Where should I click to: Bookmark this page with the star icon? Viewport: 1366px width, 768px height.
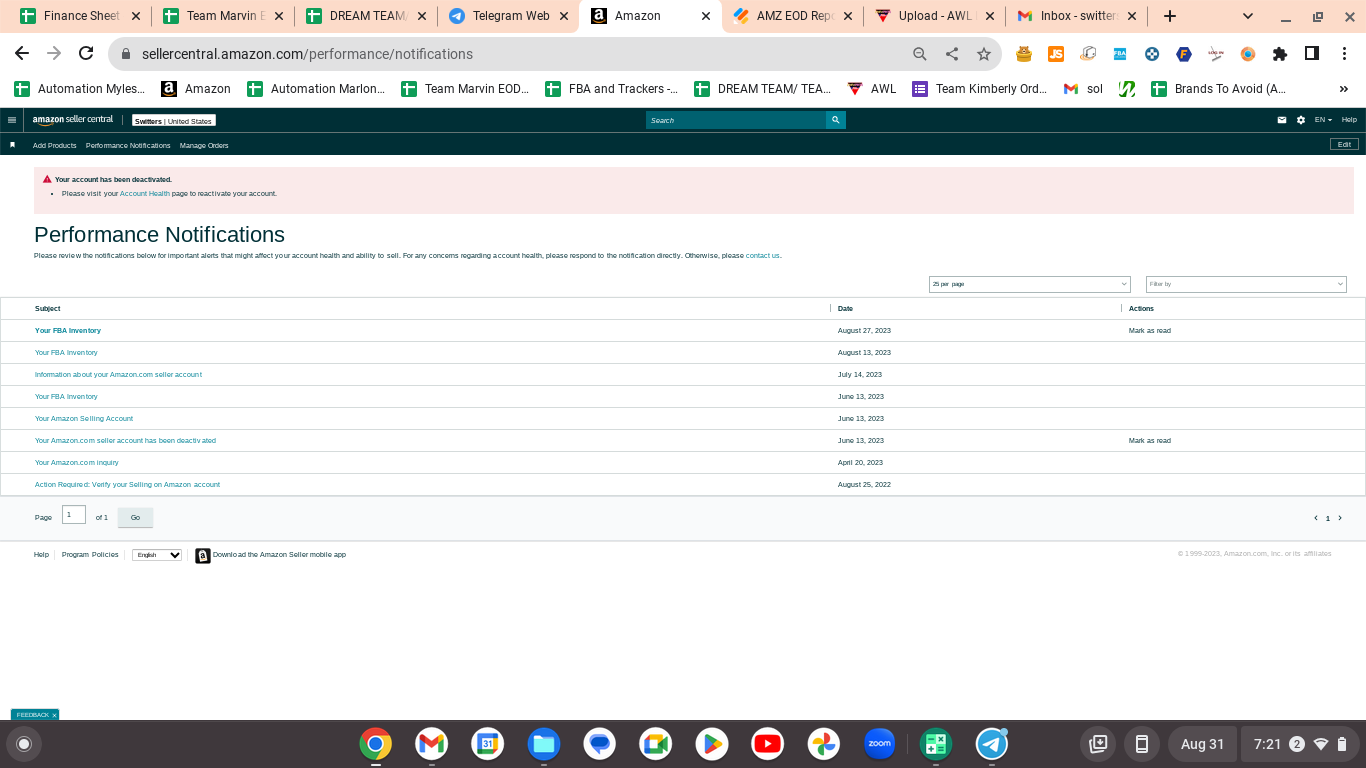tap(984, 54)
